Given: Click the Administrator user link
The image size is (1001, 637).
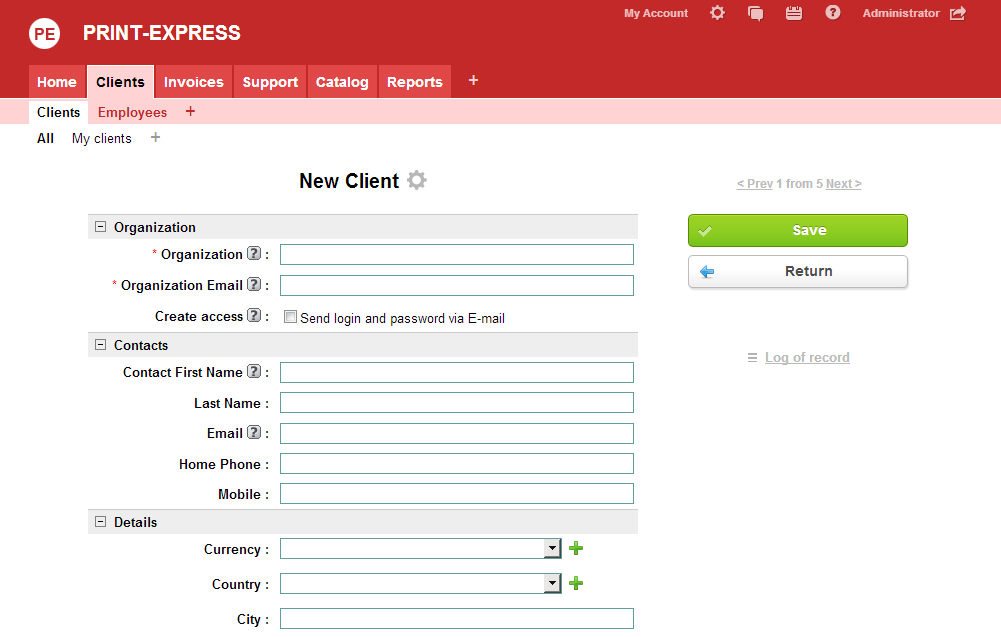Looking at the screenshot, I should tap(901, 13).
